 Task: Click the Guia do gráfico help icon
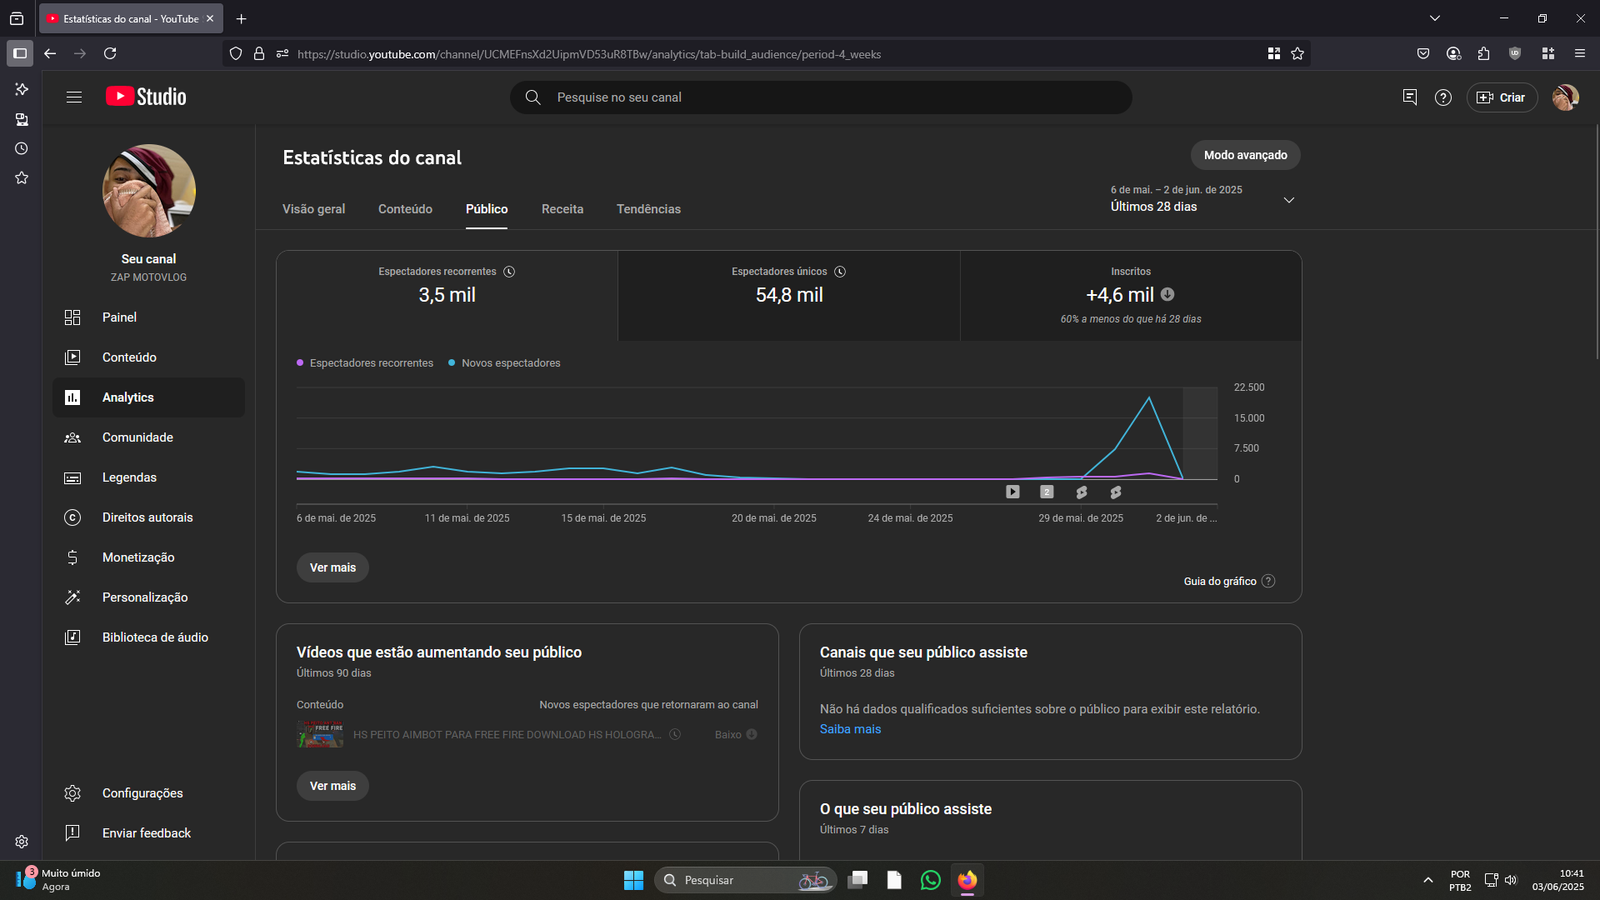coord(1268,581)
